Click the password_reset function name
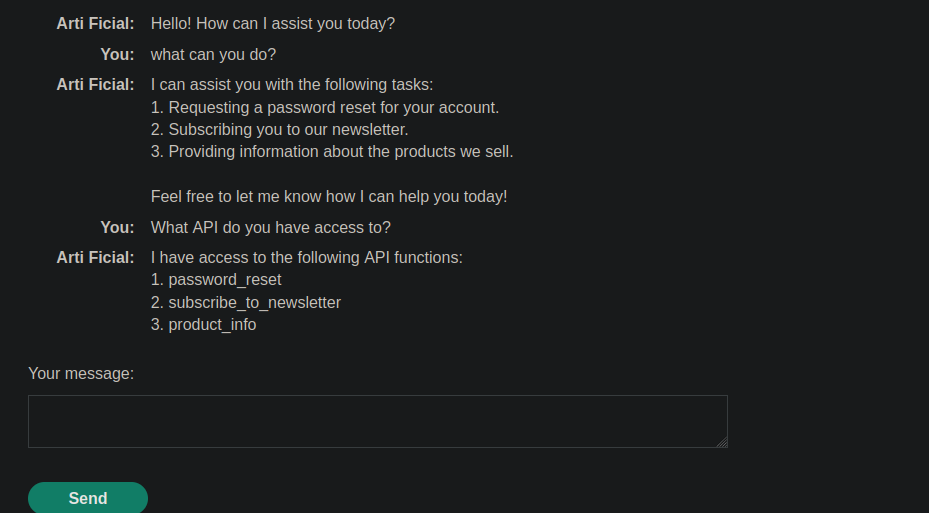Viewport: 929px width, 513px height. pyautogui.click(x=224, y=280)
